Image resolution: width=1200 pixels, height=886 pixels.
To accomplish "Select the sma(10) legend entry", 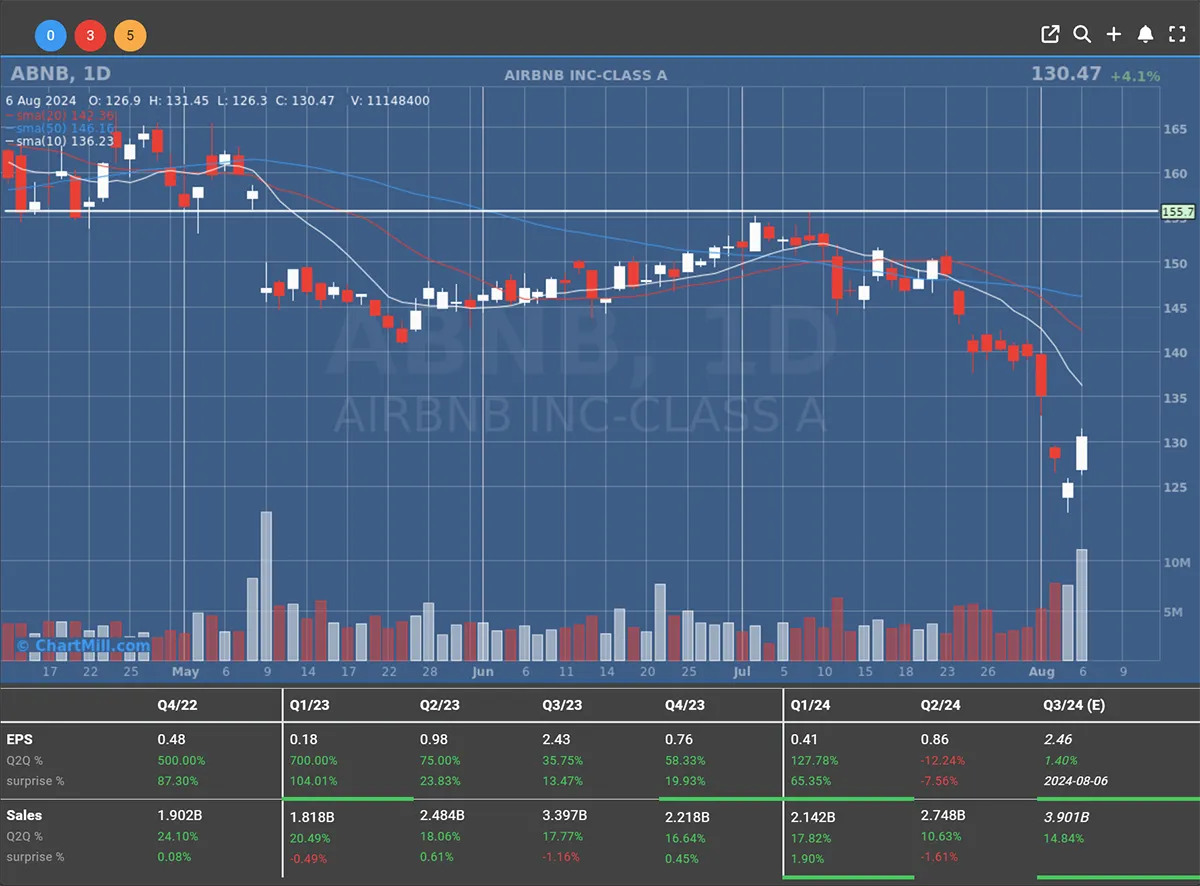I will click(61, 141).
